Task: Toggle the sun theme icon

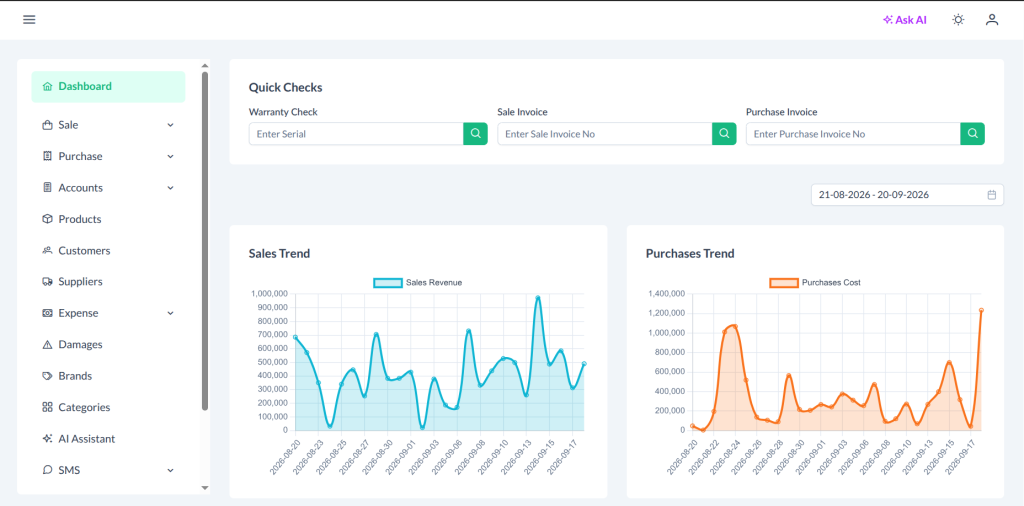Action: click(x=958, y=20)
